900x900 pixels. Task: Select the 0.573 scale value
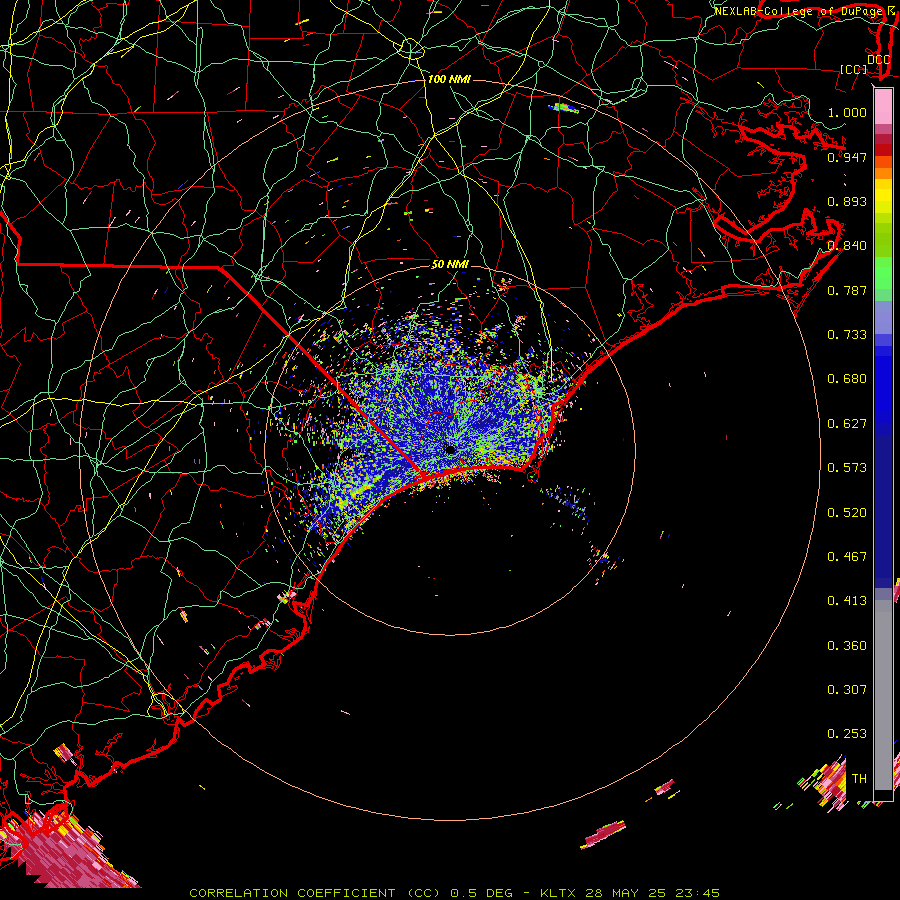847,468
